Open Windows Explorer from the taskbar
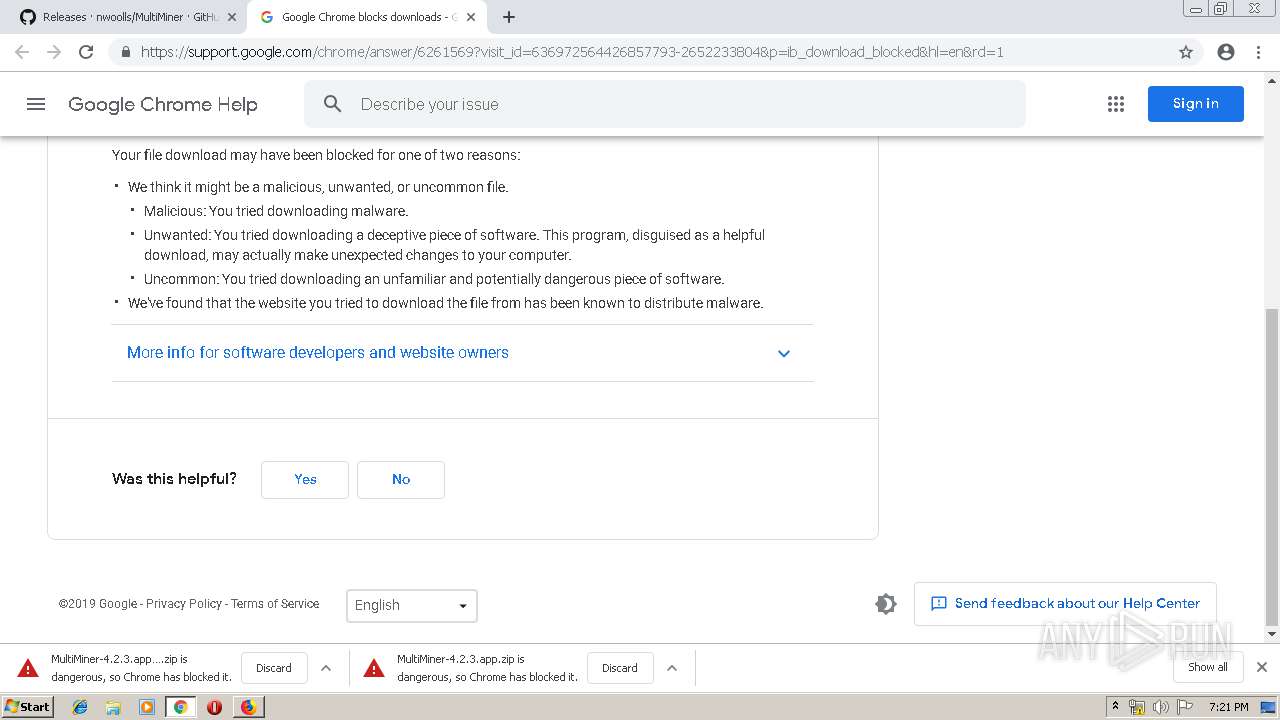 coord(113,707)
